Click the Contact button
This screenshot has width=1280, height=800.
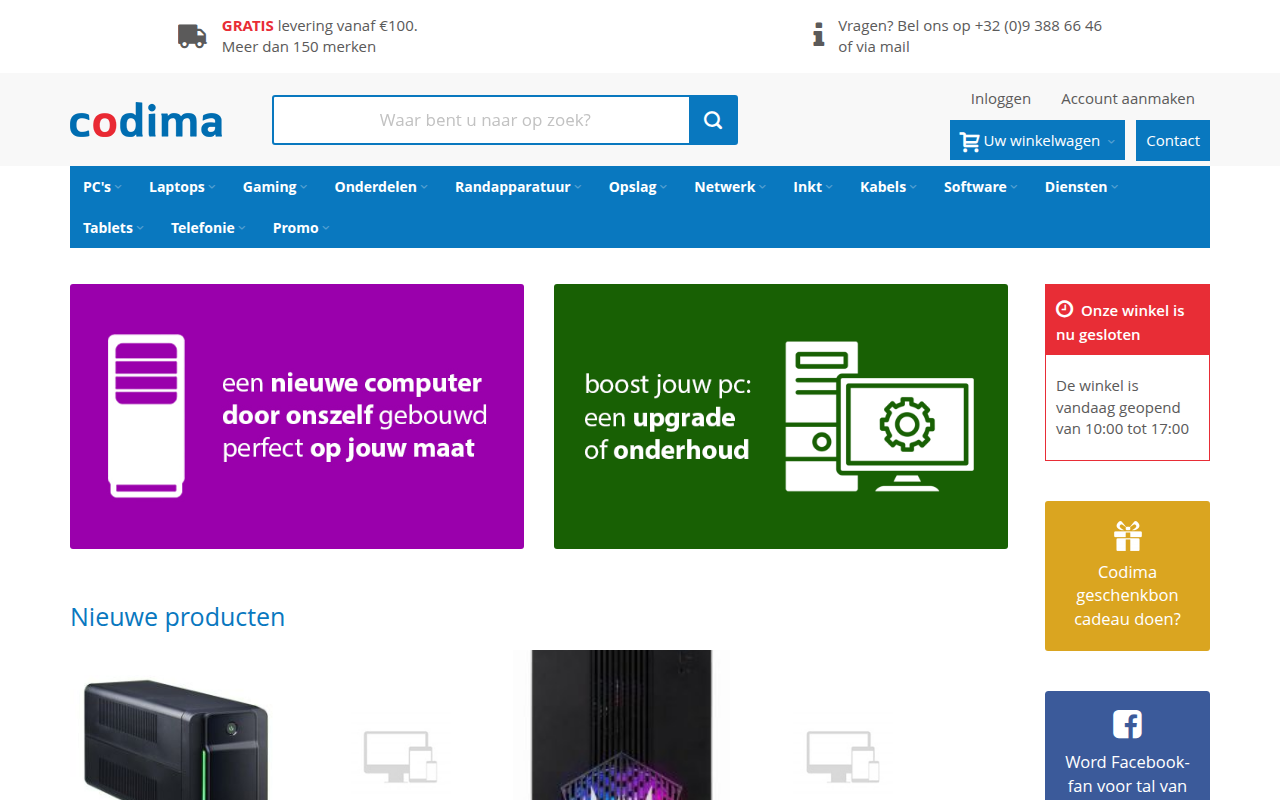[1173, 141]
